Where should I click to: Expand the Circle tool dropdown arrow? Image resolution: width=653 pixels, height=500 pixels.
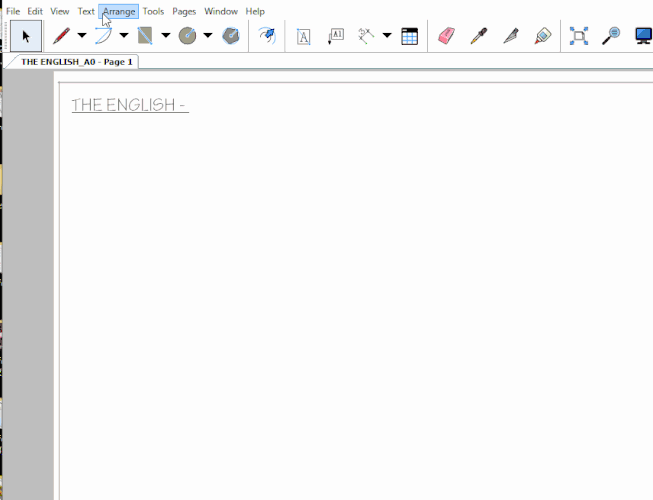pyautogui.click(x=208, y=35)
